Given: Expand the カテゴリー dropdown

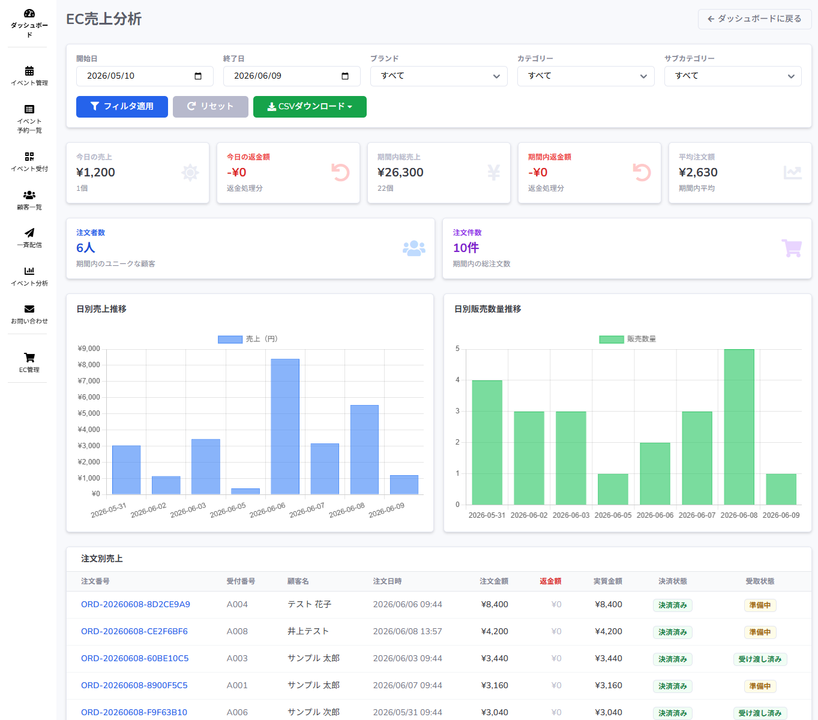Looking at the screenshot, I should 586,76.
